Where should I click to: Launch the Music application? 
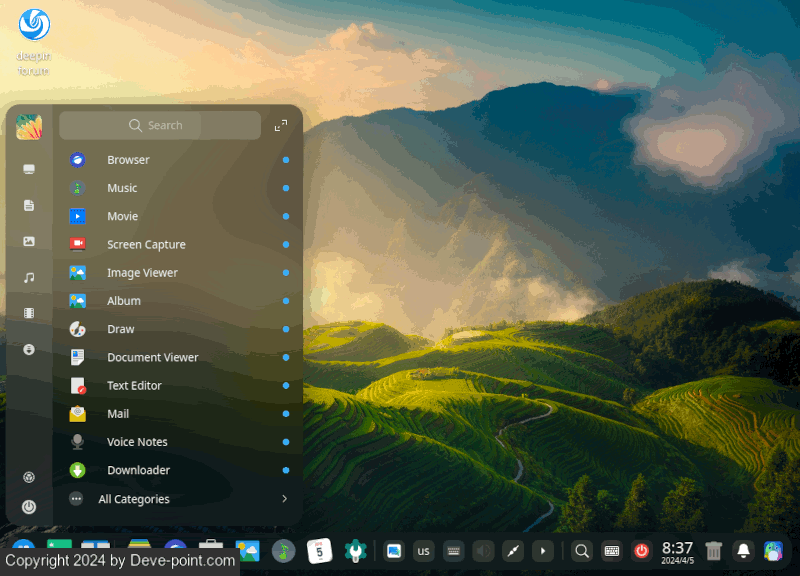tap(122, 188)
